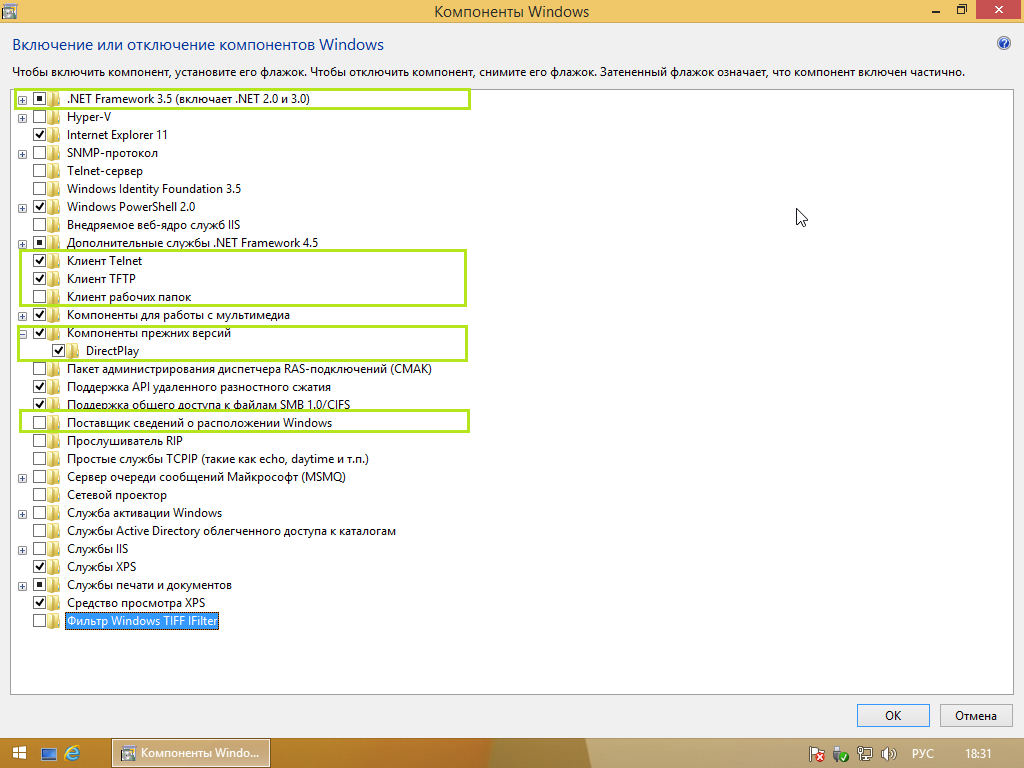This screenshot has width=1024, height=768.
Task: Open the Windows Start button
Action: 18,753
